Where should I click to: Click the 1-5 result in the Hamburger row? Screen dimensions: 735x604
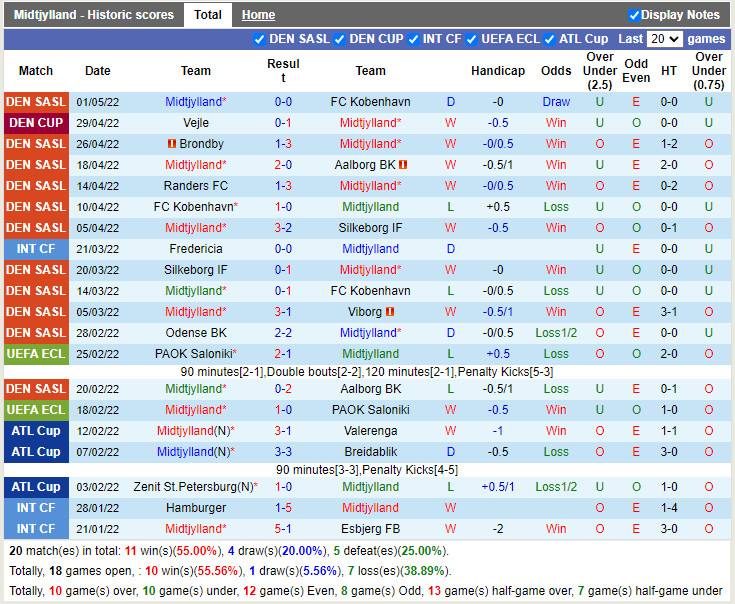pyautogui.click(x=283, y=508)
